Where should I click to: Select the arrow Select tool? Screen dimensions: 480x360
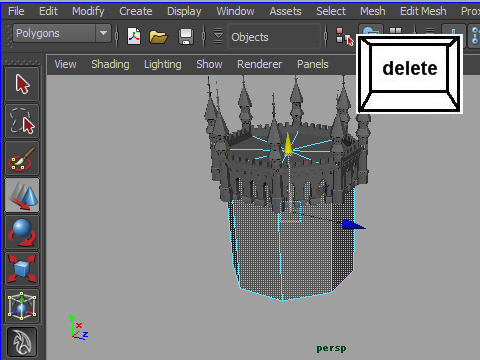(x=22, y=84)
